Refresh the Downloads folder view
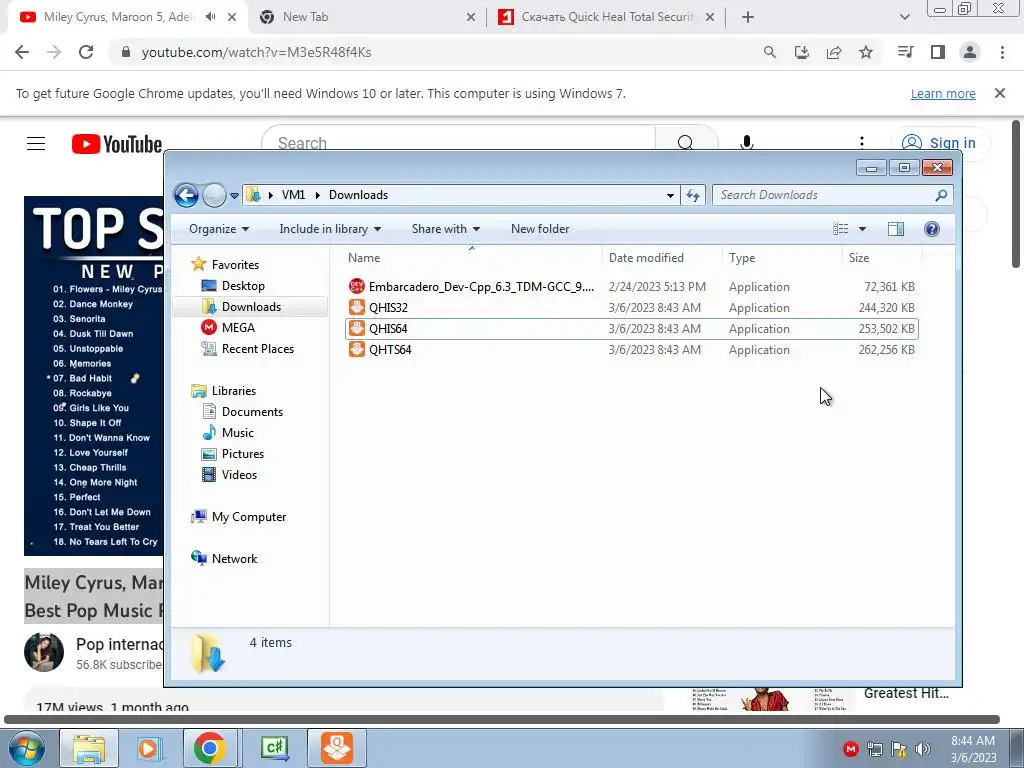This screenshot has height=768, width=1024. (693, 195)
